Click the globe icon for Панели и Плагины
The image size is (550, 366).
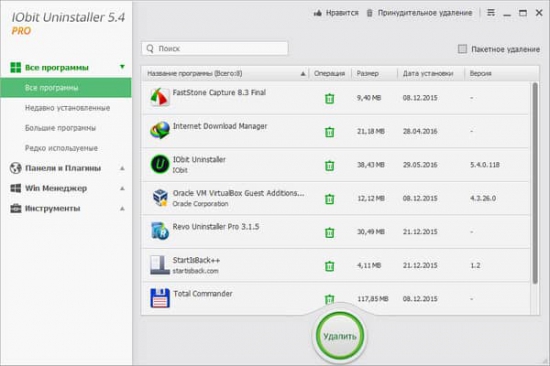[15, 168]
